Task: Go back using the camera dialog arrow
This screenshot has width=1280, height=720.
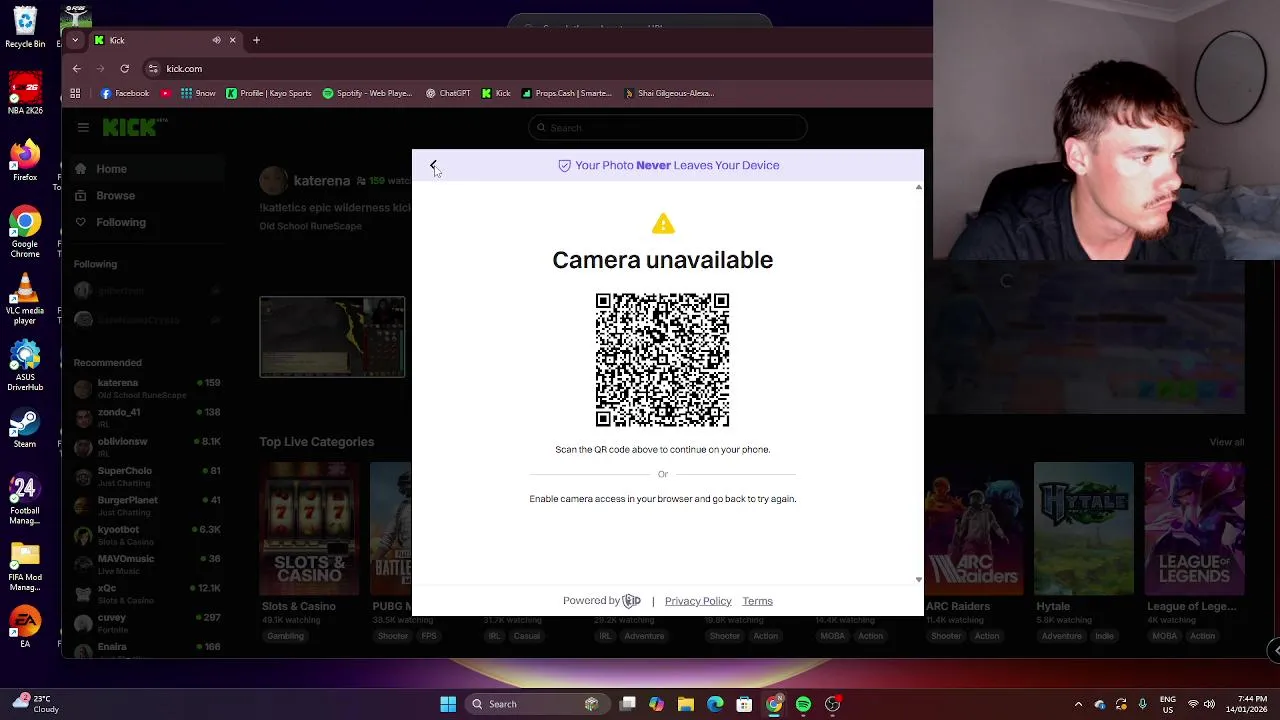Action: click(x=433, y=165)
